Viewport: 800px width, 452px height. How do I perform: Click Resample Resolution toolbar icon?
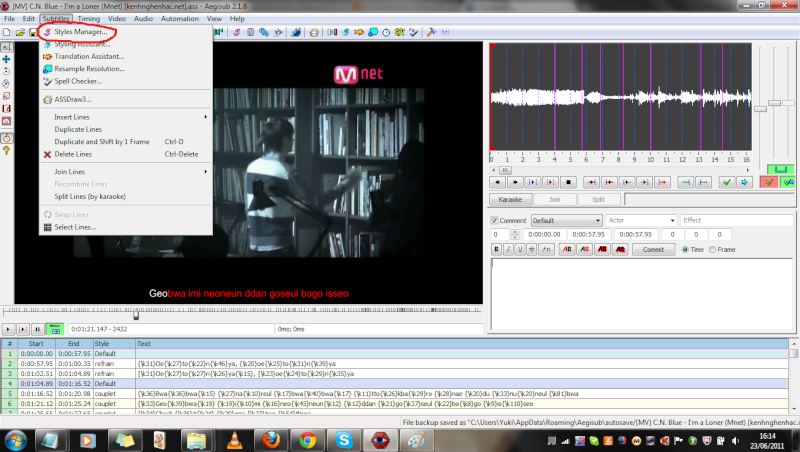click(x=373, y=32)
